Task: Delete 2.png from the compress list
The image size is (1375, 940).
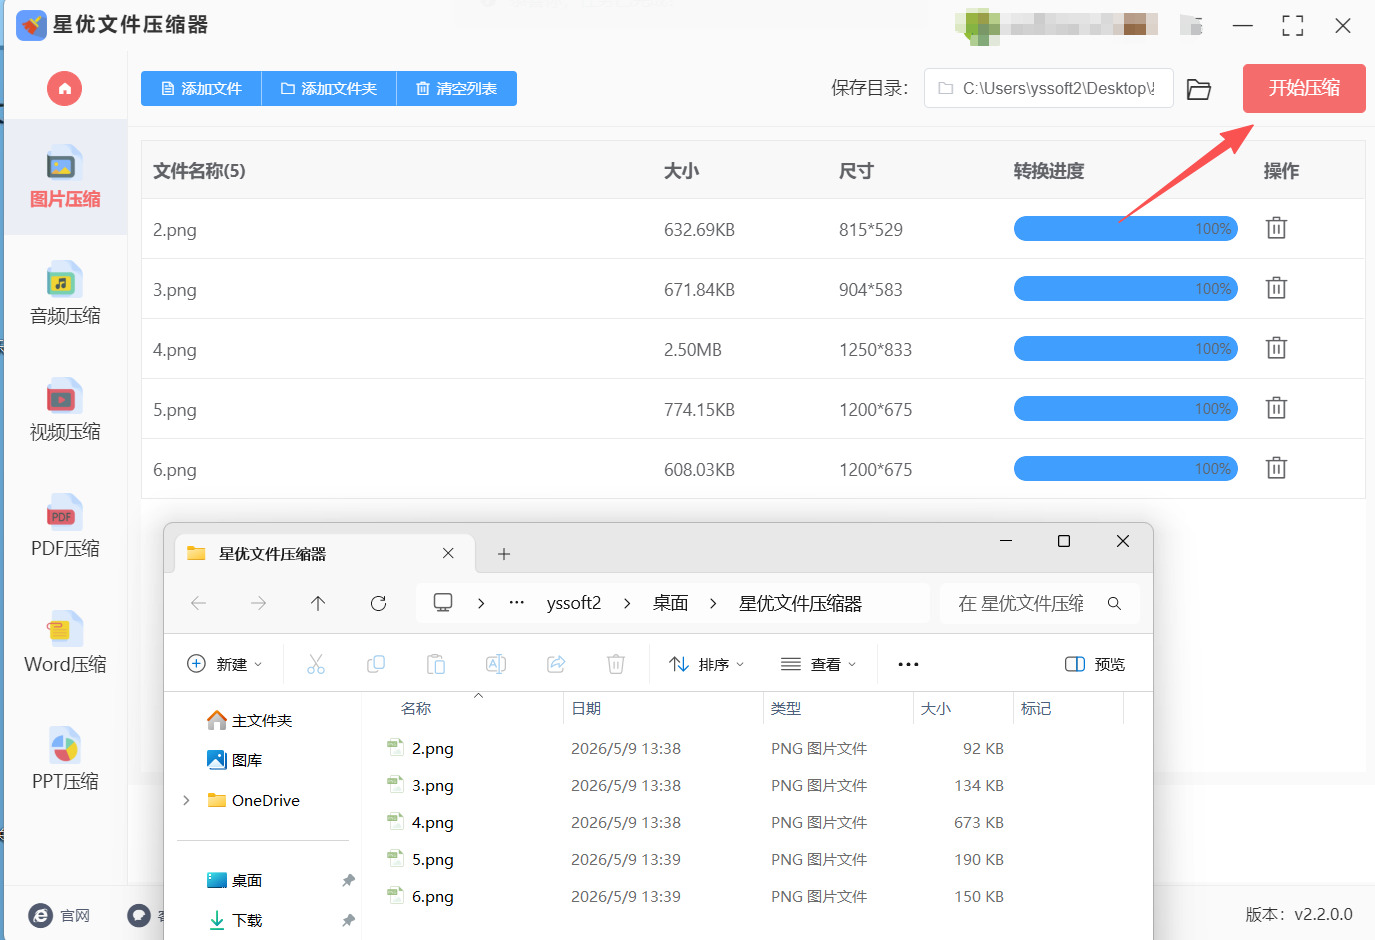Action: point(1276,228)
